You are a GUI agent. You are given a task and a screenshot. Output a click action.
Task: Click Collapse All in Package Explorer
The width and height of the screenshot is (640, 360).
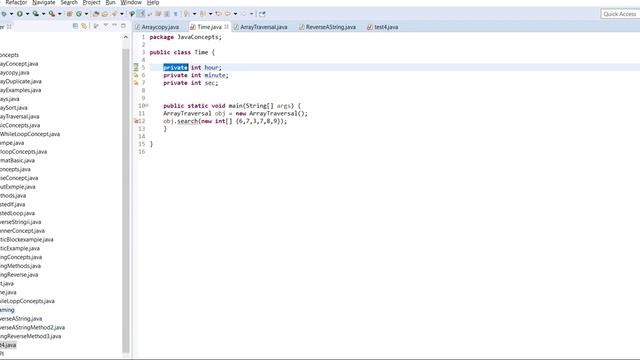click(75, 26)
